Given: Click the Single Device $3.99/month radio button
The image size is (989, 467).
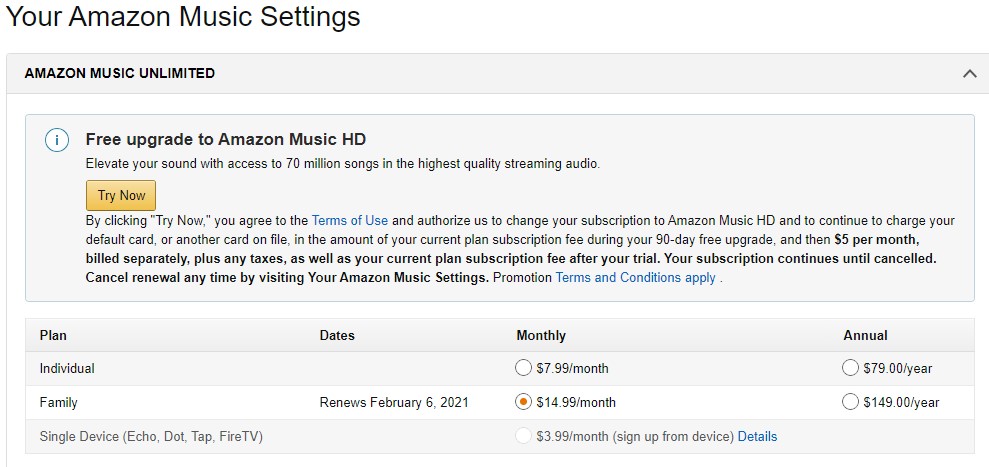Looking at the screenshot, I should (524, 436).
